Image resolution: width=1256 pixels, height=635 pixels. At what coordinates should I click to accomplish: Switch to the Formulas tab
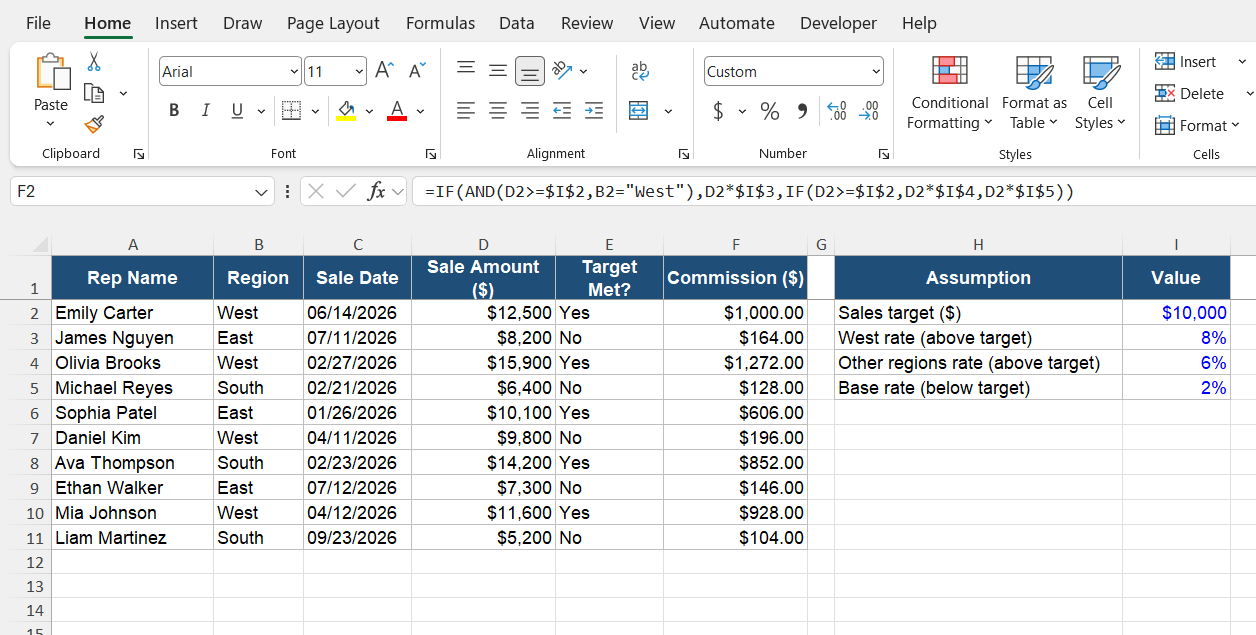[x=440, y=22]
